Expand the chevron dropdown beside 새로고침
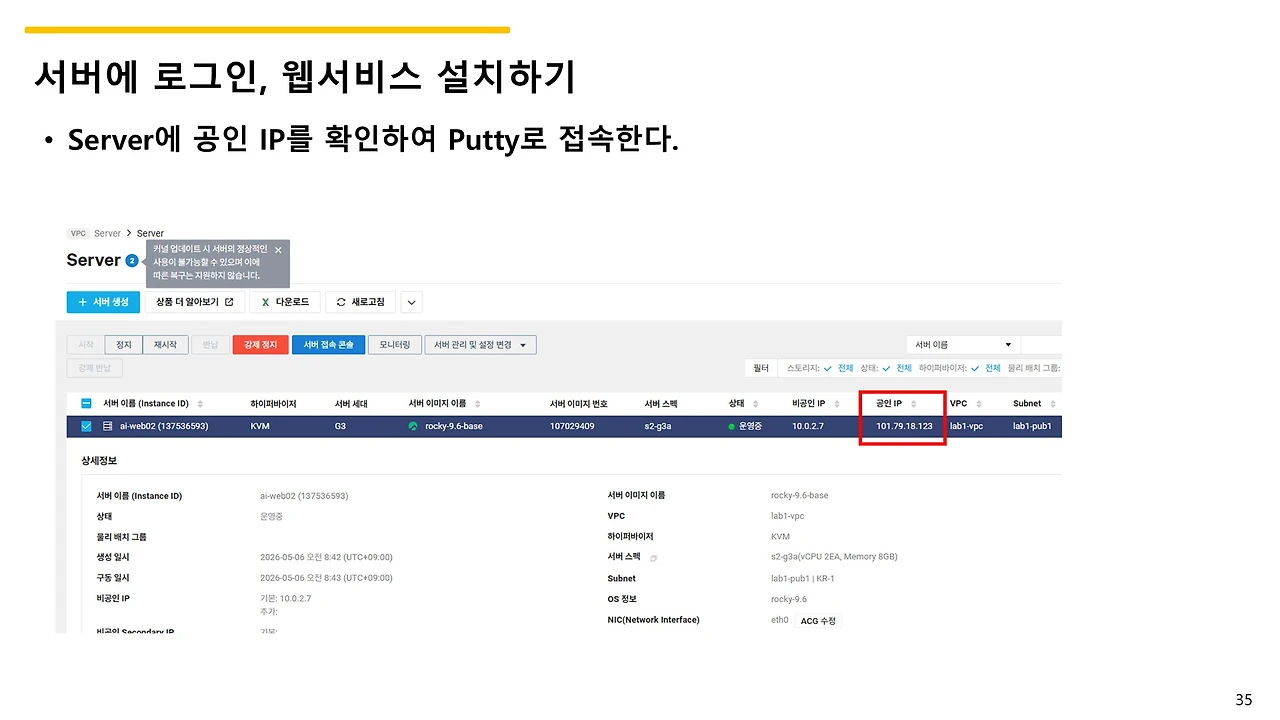The image size is (1280, 720). (x=411, y=302)
